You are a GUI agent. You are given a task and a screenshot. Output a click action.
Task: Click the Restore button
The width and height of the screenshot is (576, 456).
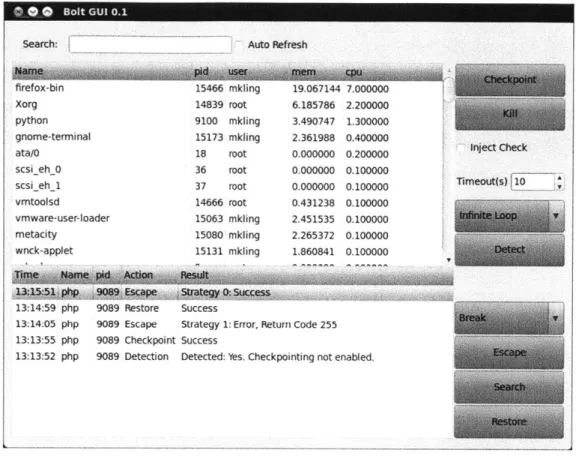tap(509, 421)
